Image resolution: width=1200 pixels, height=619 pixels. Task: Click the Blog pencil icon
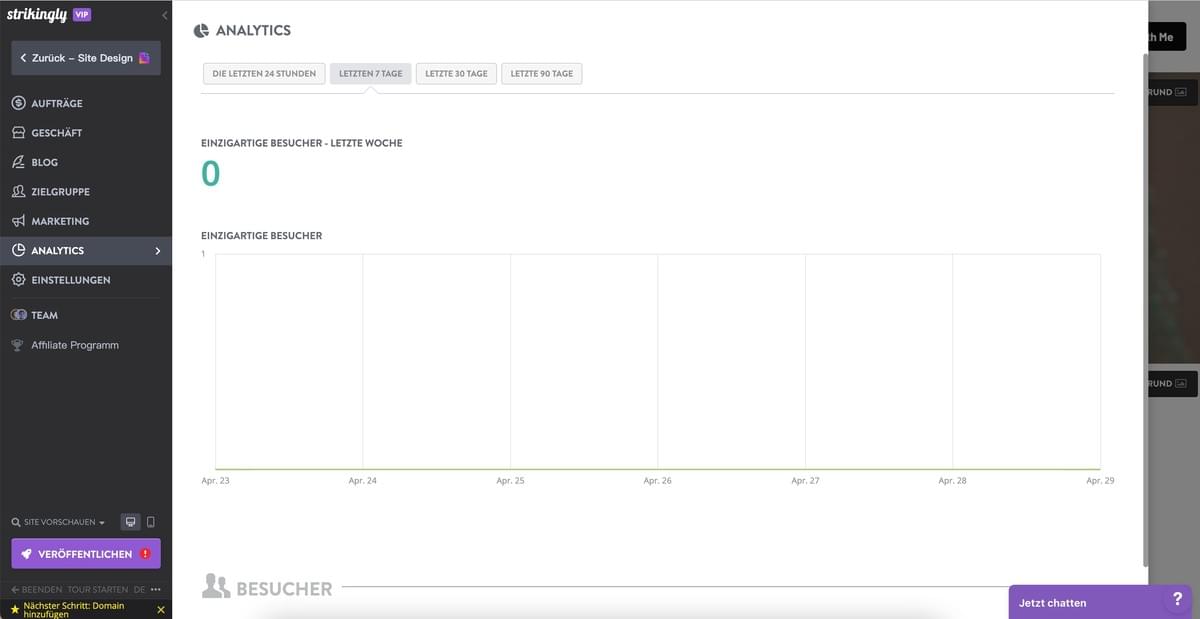16,161
